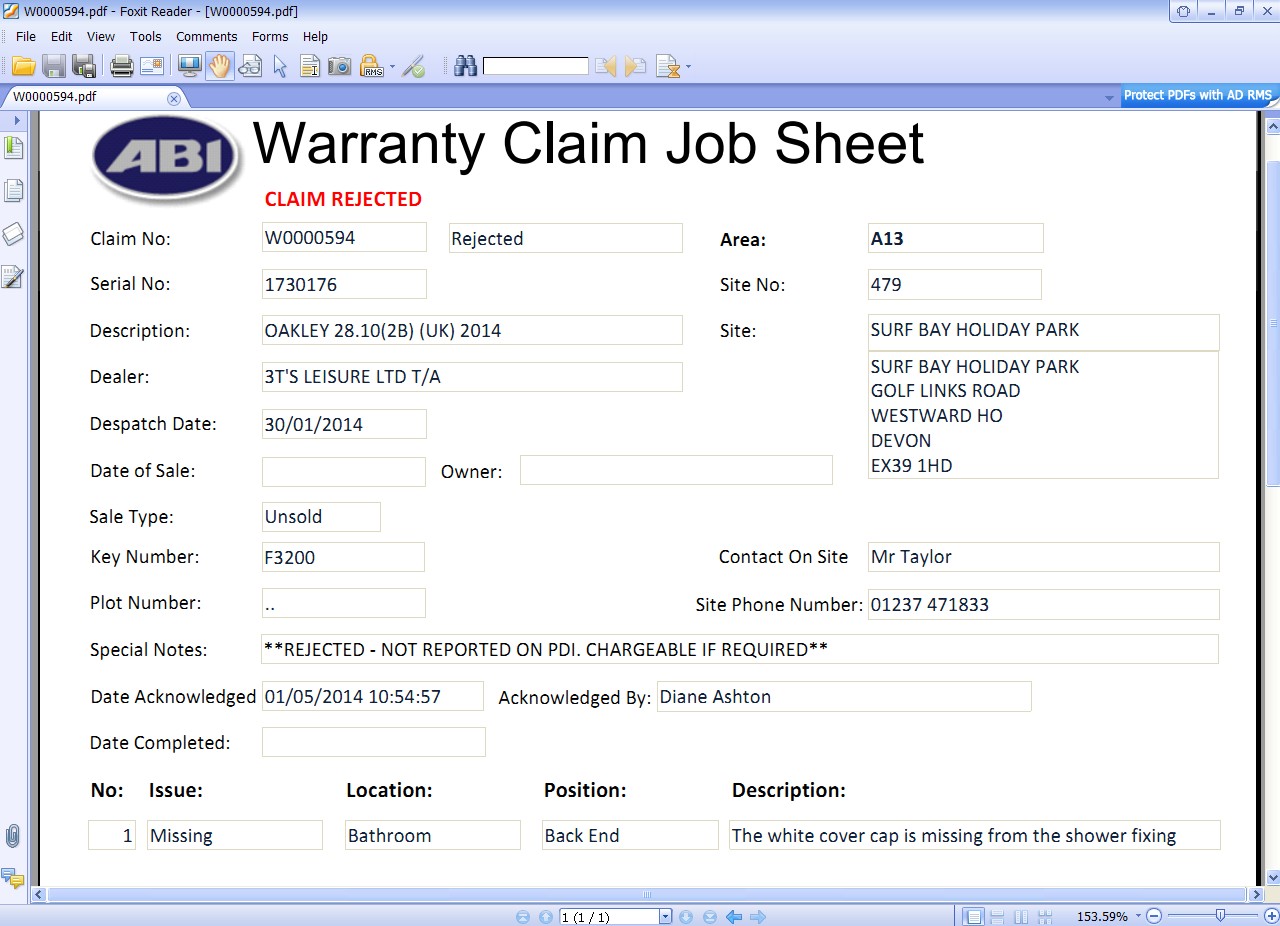The width and height of the screenshot is (1280, 926).
Task: Switch to Single Page view mode
Action: [972, 917]
